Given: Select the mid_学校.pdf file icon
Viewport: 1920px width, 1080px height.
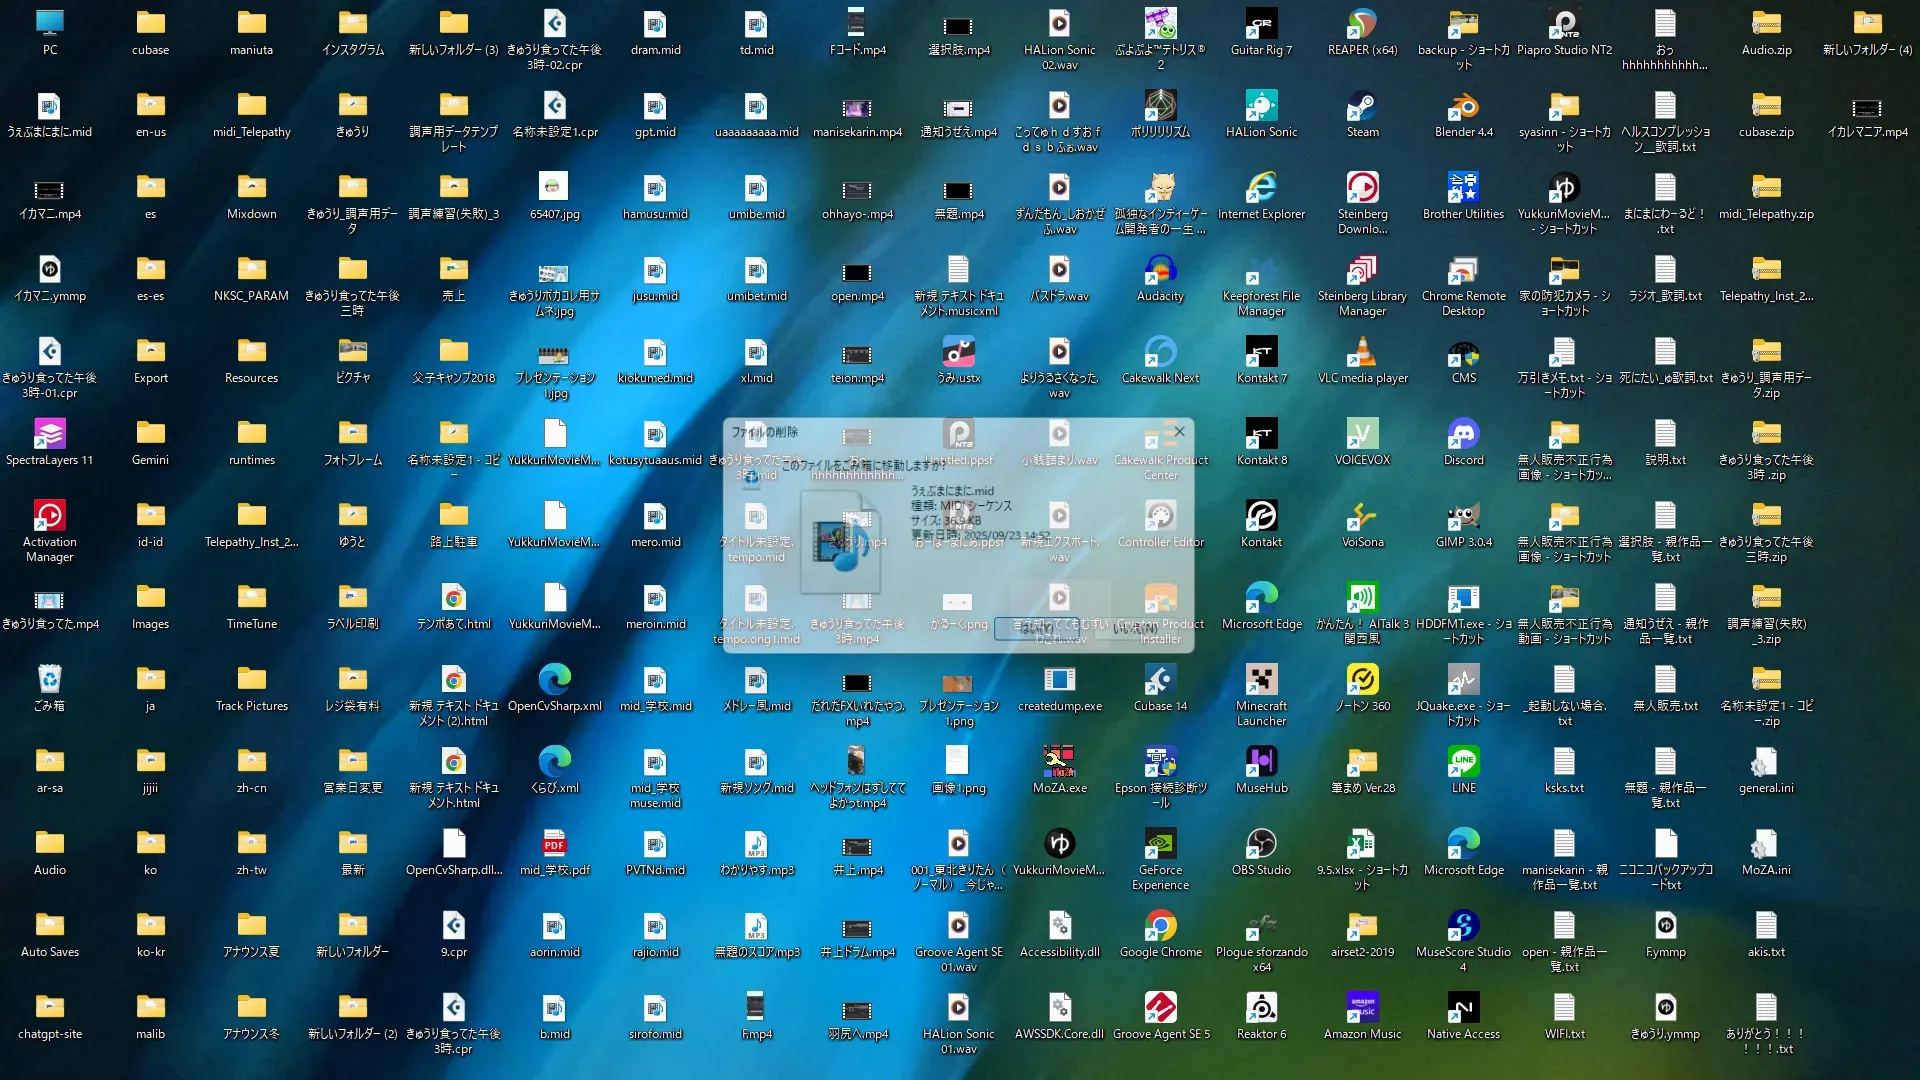Looking at the screenshot, I should [x=554, y=844].
